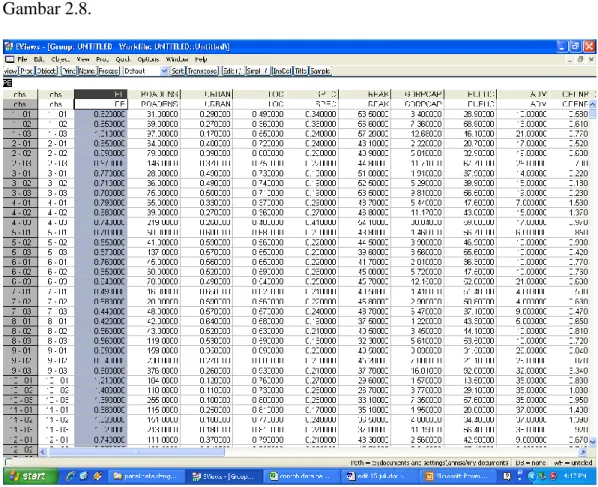This screenshot has width=598, height=487.
Task: Select the ROADENS column header
Action: point(154,94)
